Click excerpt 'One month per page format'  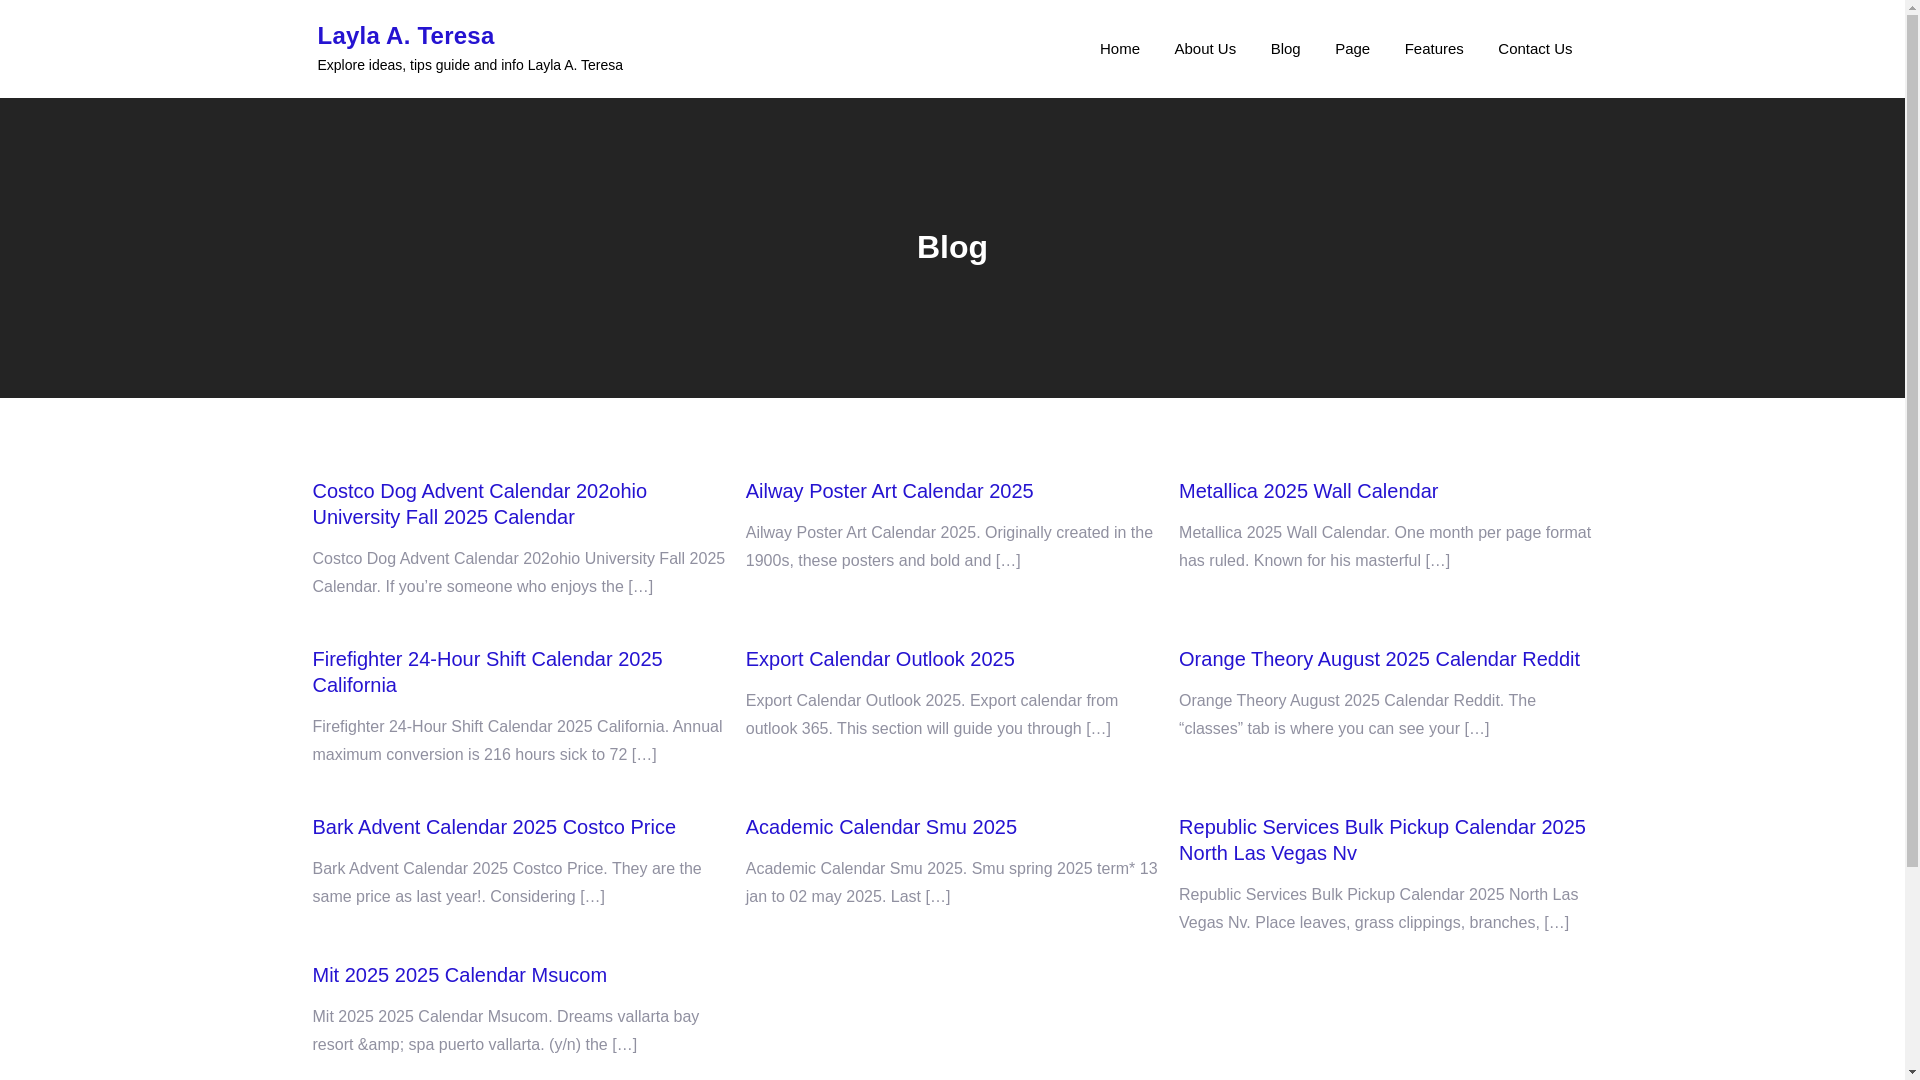tap(1384, 547)
